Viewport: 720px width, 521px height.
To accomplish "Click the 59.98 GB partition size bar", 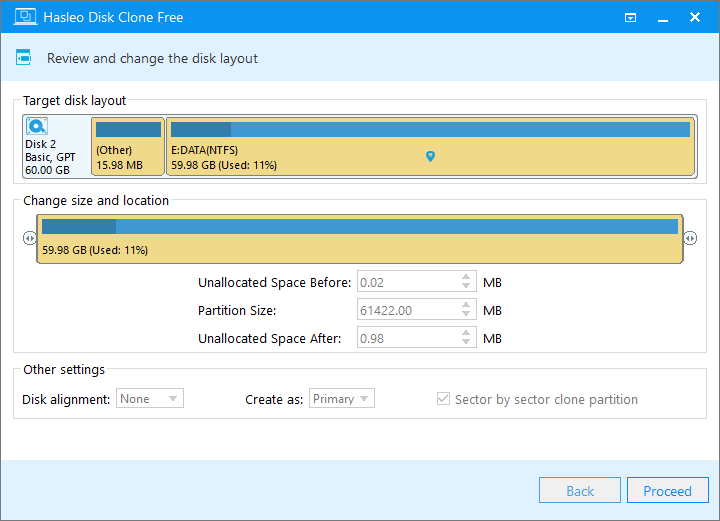I will click(x=360, y=239).
